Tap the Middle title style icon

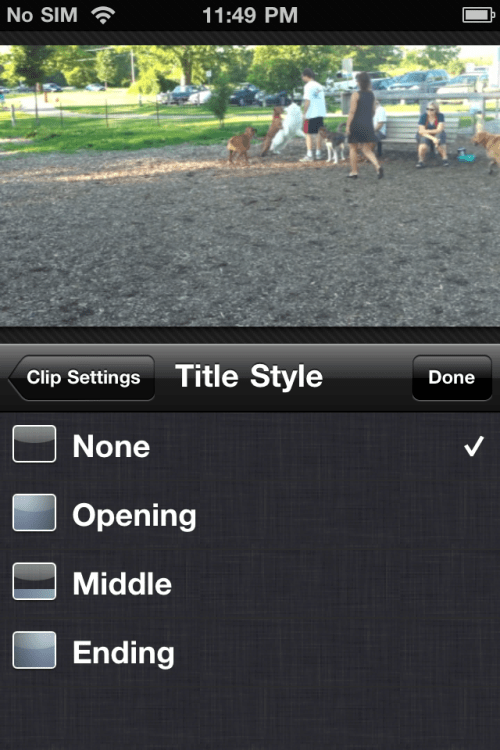pos(34,582)
